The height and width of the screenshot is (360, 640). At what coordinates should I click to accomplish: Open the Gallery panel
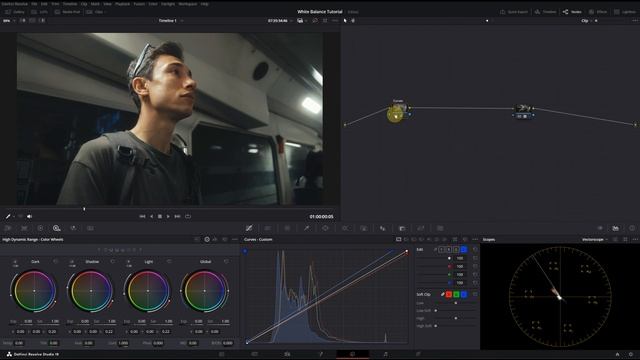point(15,12)
